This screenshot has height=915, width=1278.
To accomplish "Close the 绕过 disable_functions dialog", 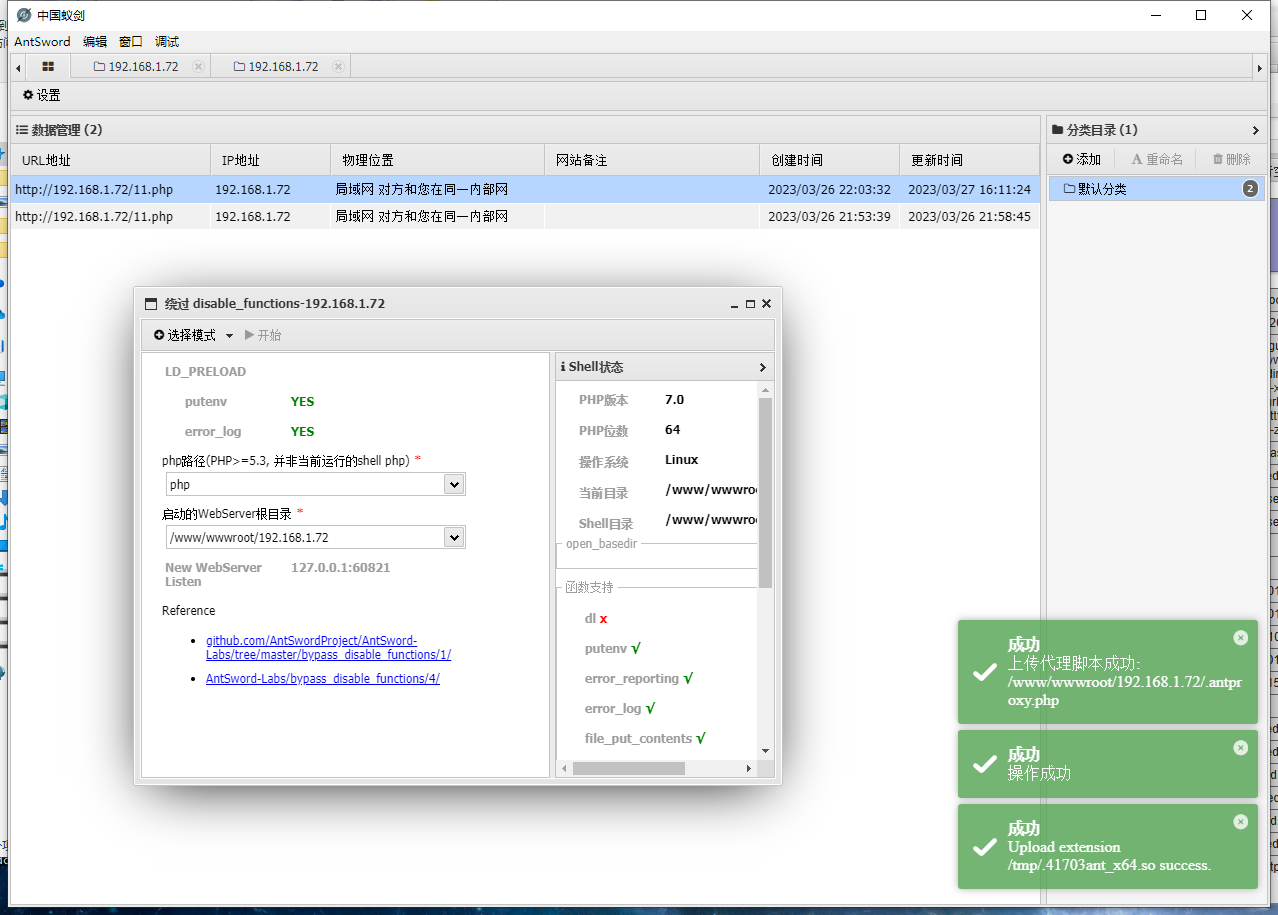I will tap(766, 304).
